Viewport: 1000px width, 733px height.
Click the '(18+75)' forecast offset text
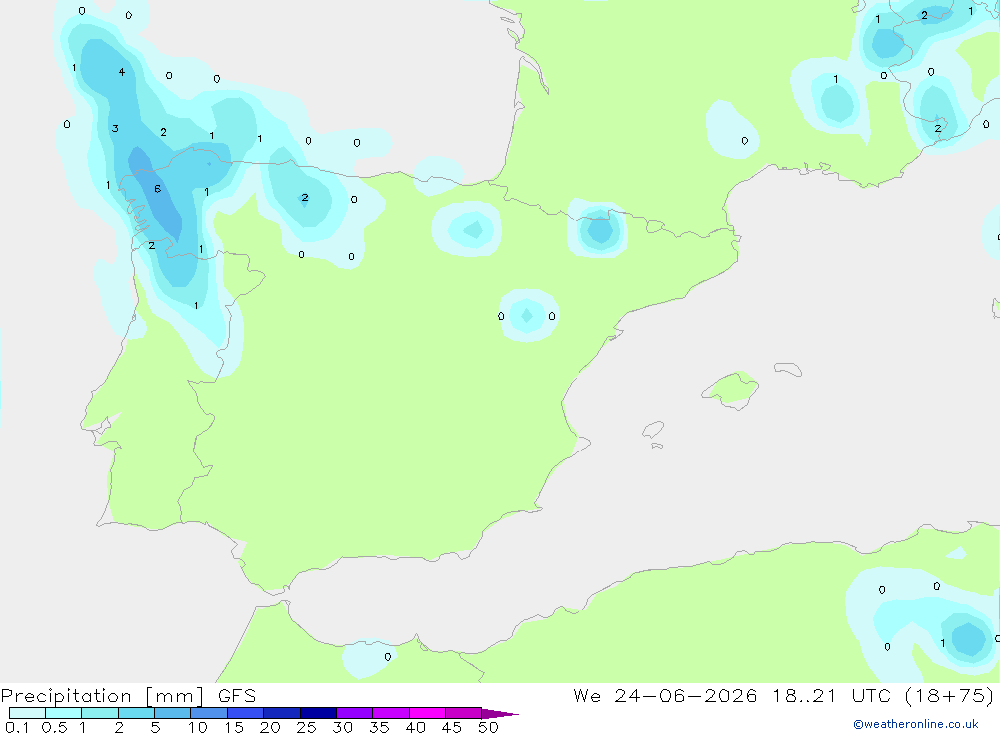tap(949, 695)
